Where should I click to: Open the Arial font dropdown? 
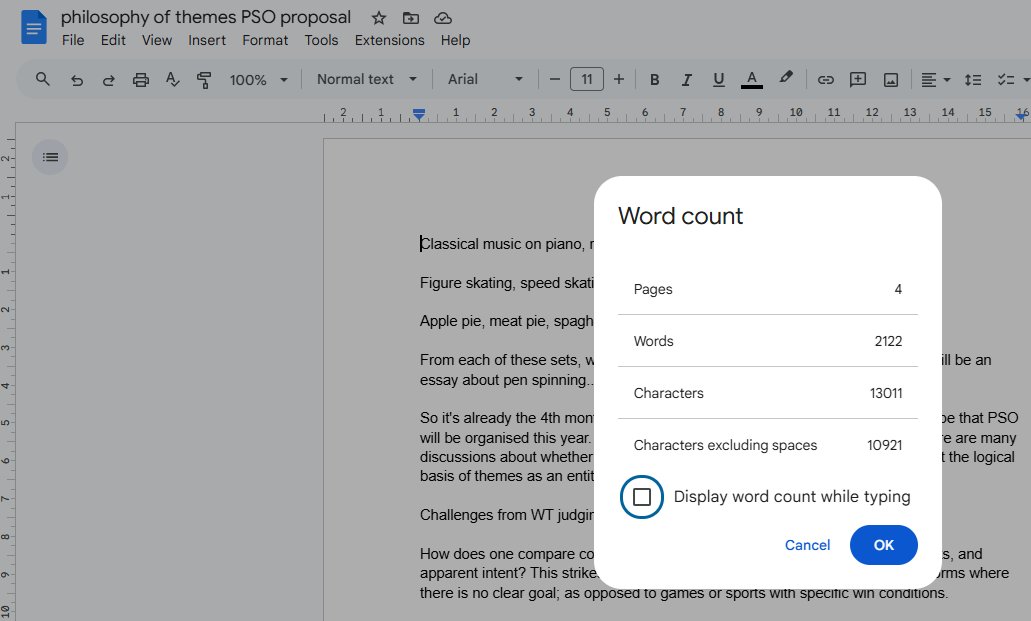(485, 80)
